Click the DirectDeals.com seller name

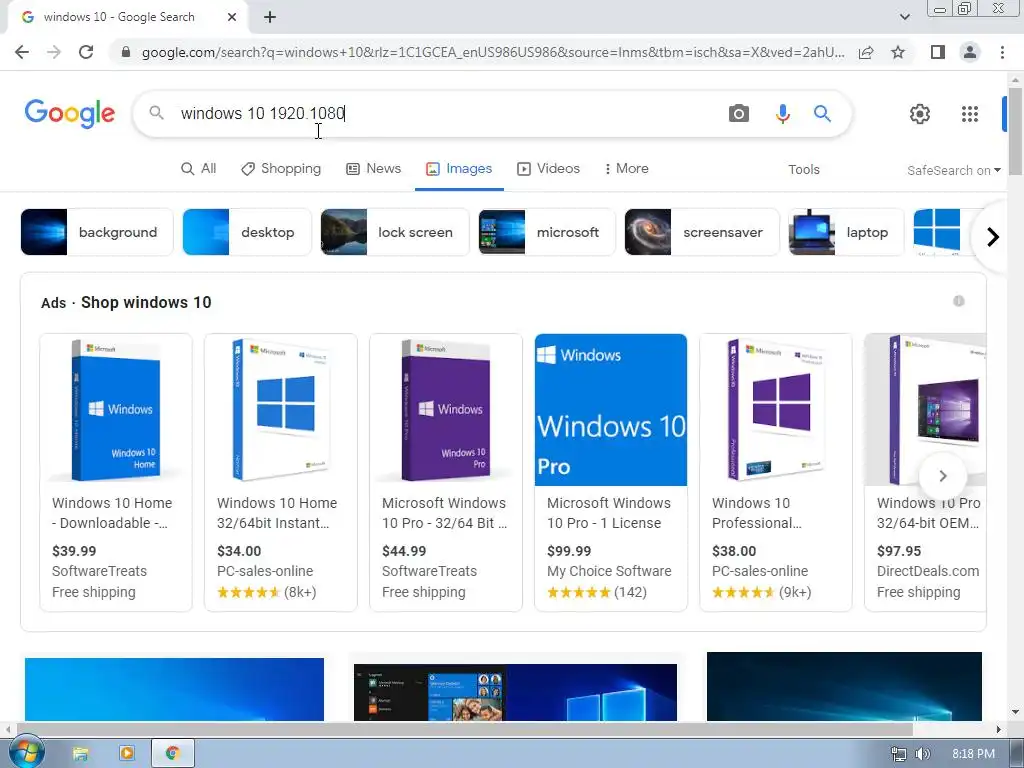[x=928, y=571]
